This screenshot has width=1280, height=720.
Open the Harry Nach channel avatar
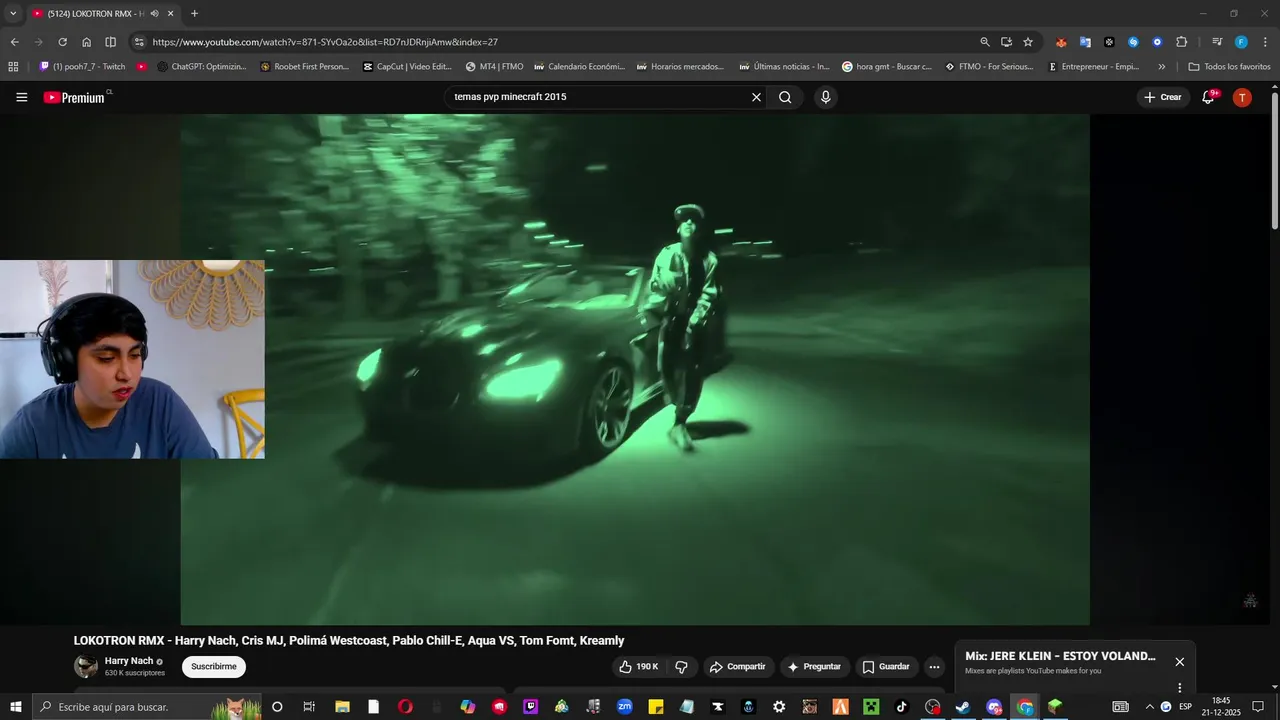86,666
